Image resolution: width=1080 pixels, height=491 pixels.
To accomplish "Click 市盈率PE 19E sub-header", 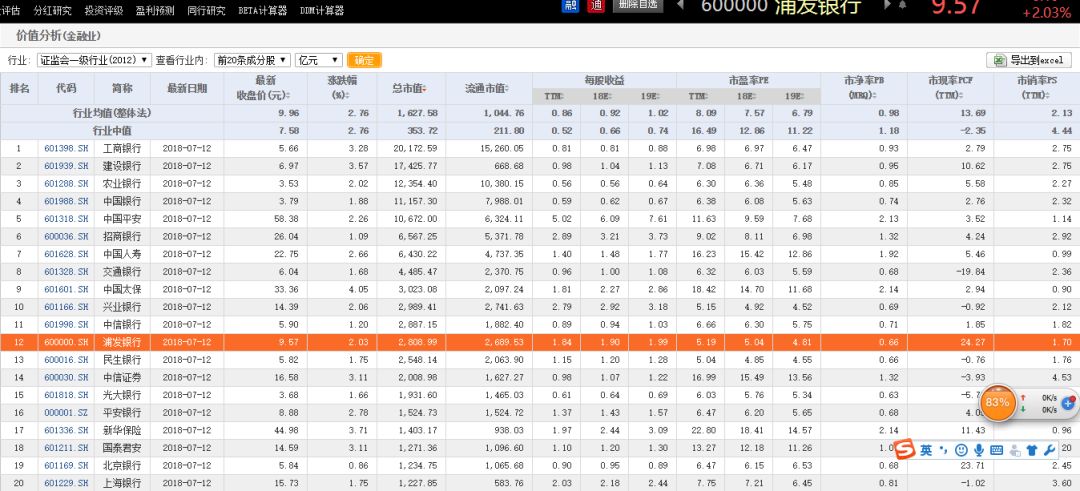I will pos(793,96).
